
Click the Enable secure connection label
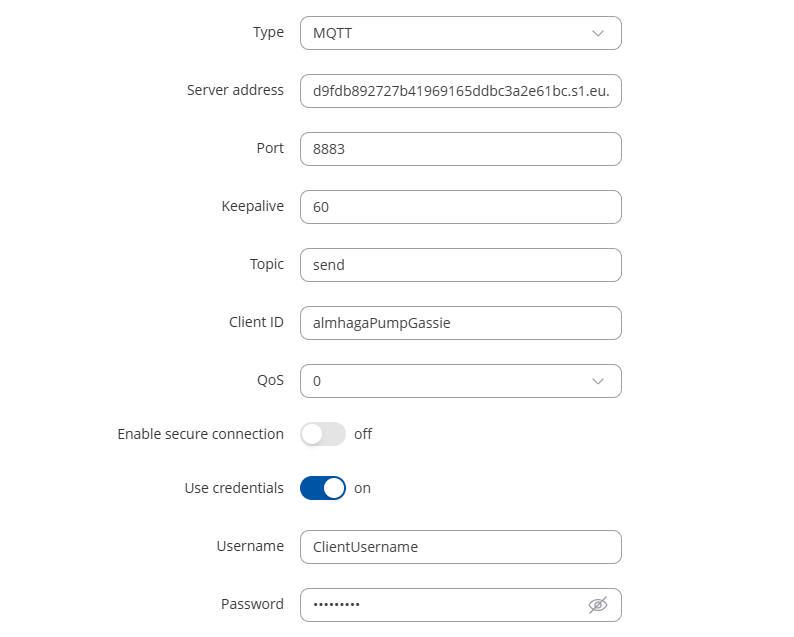click(x=201, y=434)
